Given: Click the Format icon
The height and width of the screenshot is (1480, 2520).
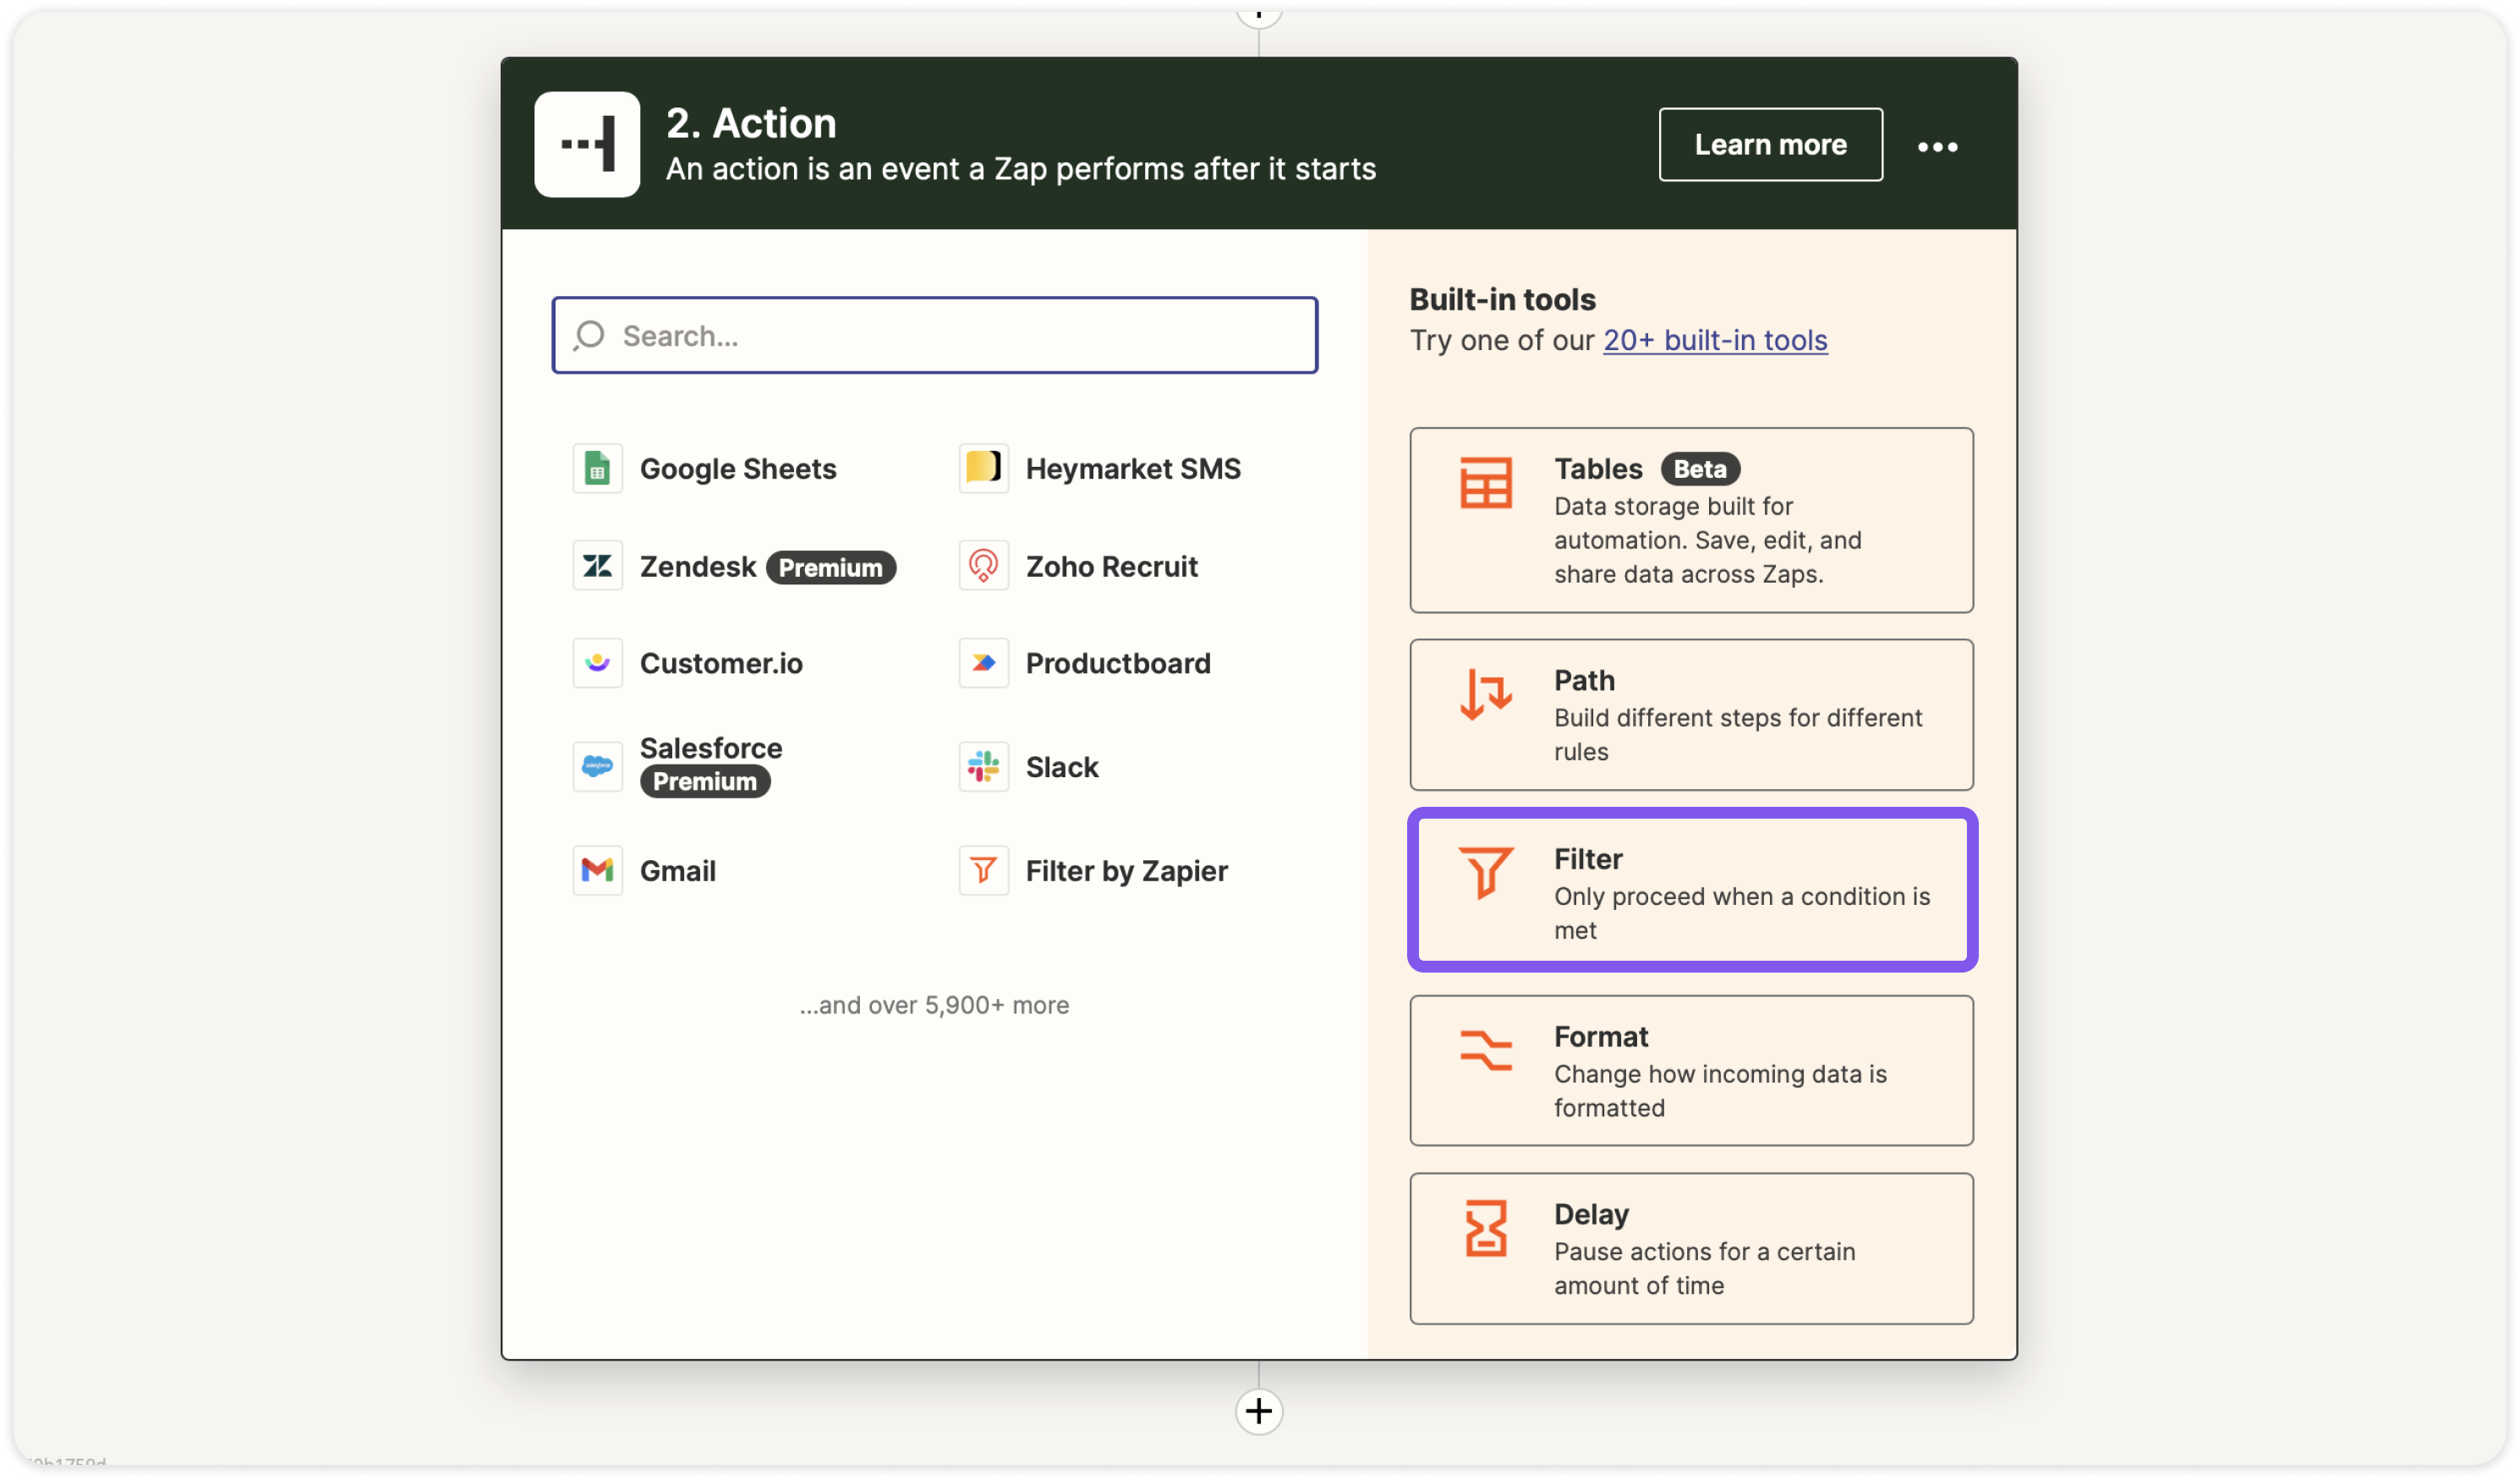Looking at the screenshot, I should 1485,1051.
